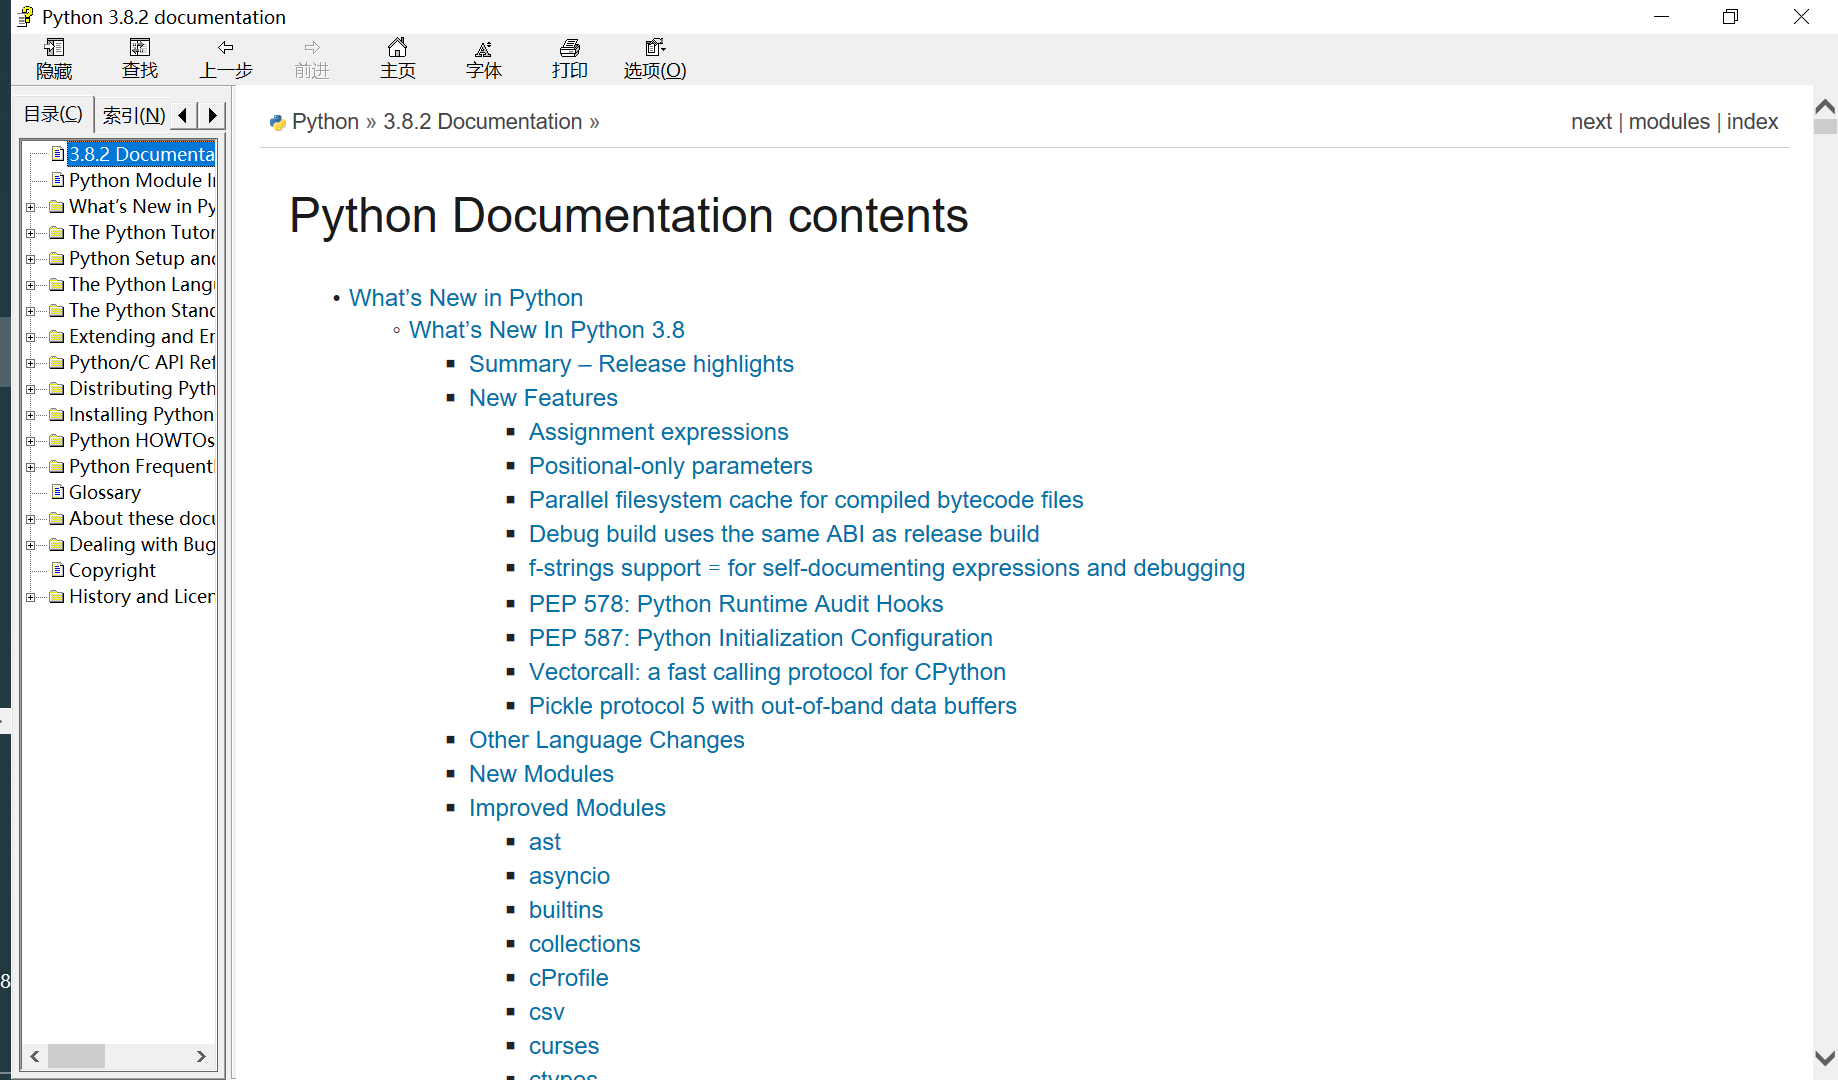Switch to the 目录(C) contents tab
1838x1080 pixels.
[x=54, y=114]
